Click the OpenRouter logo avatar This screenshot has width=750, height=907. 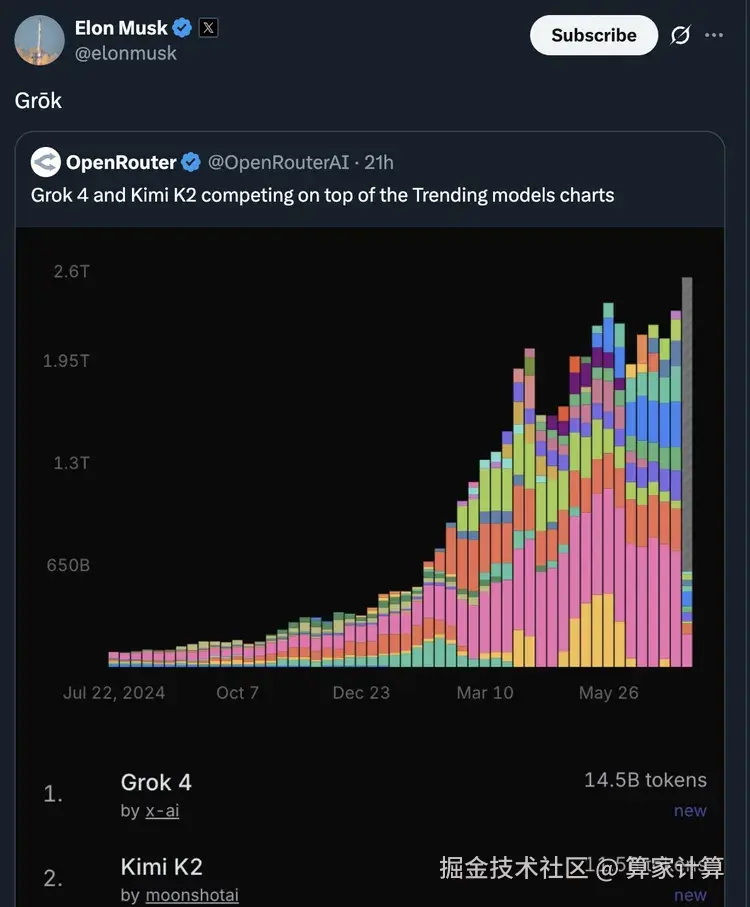tap(45, 162)
